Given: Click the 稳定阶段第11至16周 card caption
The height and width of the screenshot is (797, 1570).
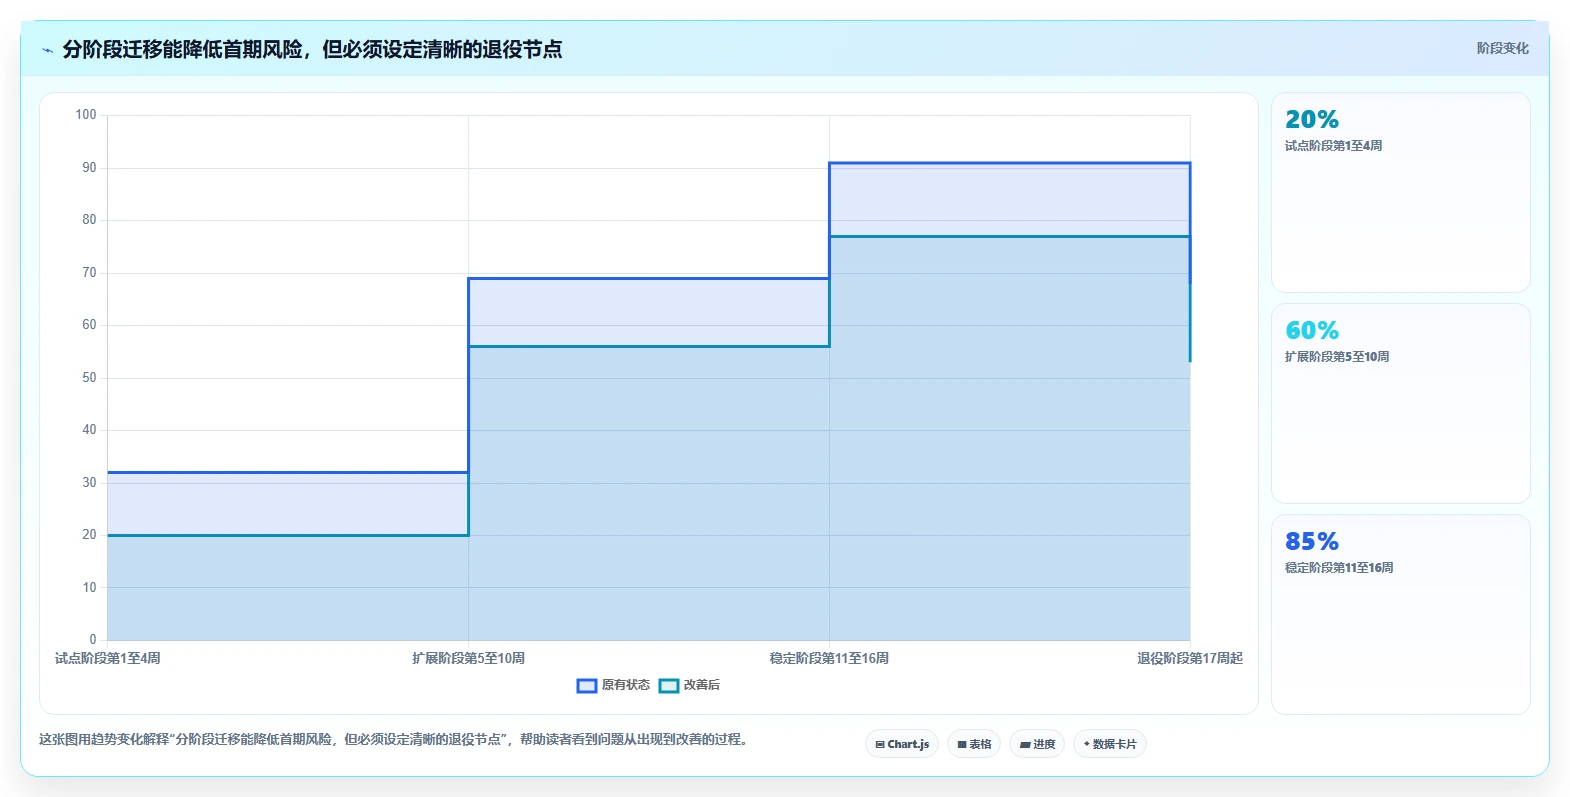Looking at the screenshot, I should 1339,568.
